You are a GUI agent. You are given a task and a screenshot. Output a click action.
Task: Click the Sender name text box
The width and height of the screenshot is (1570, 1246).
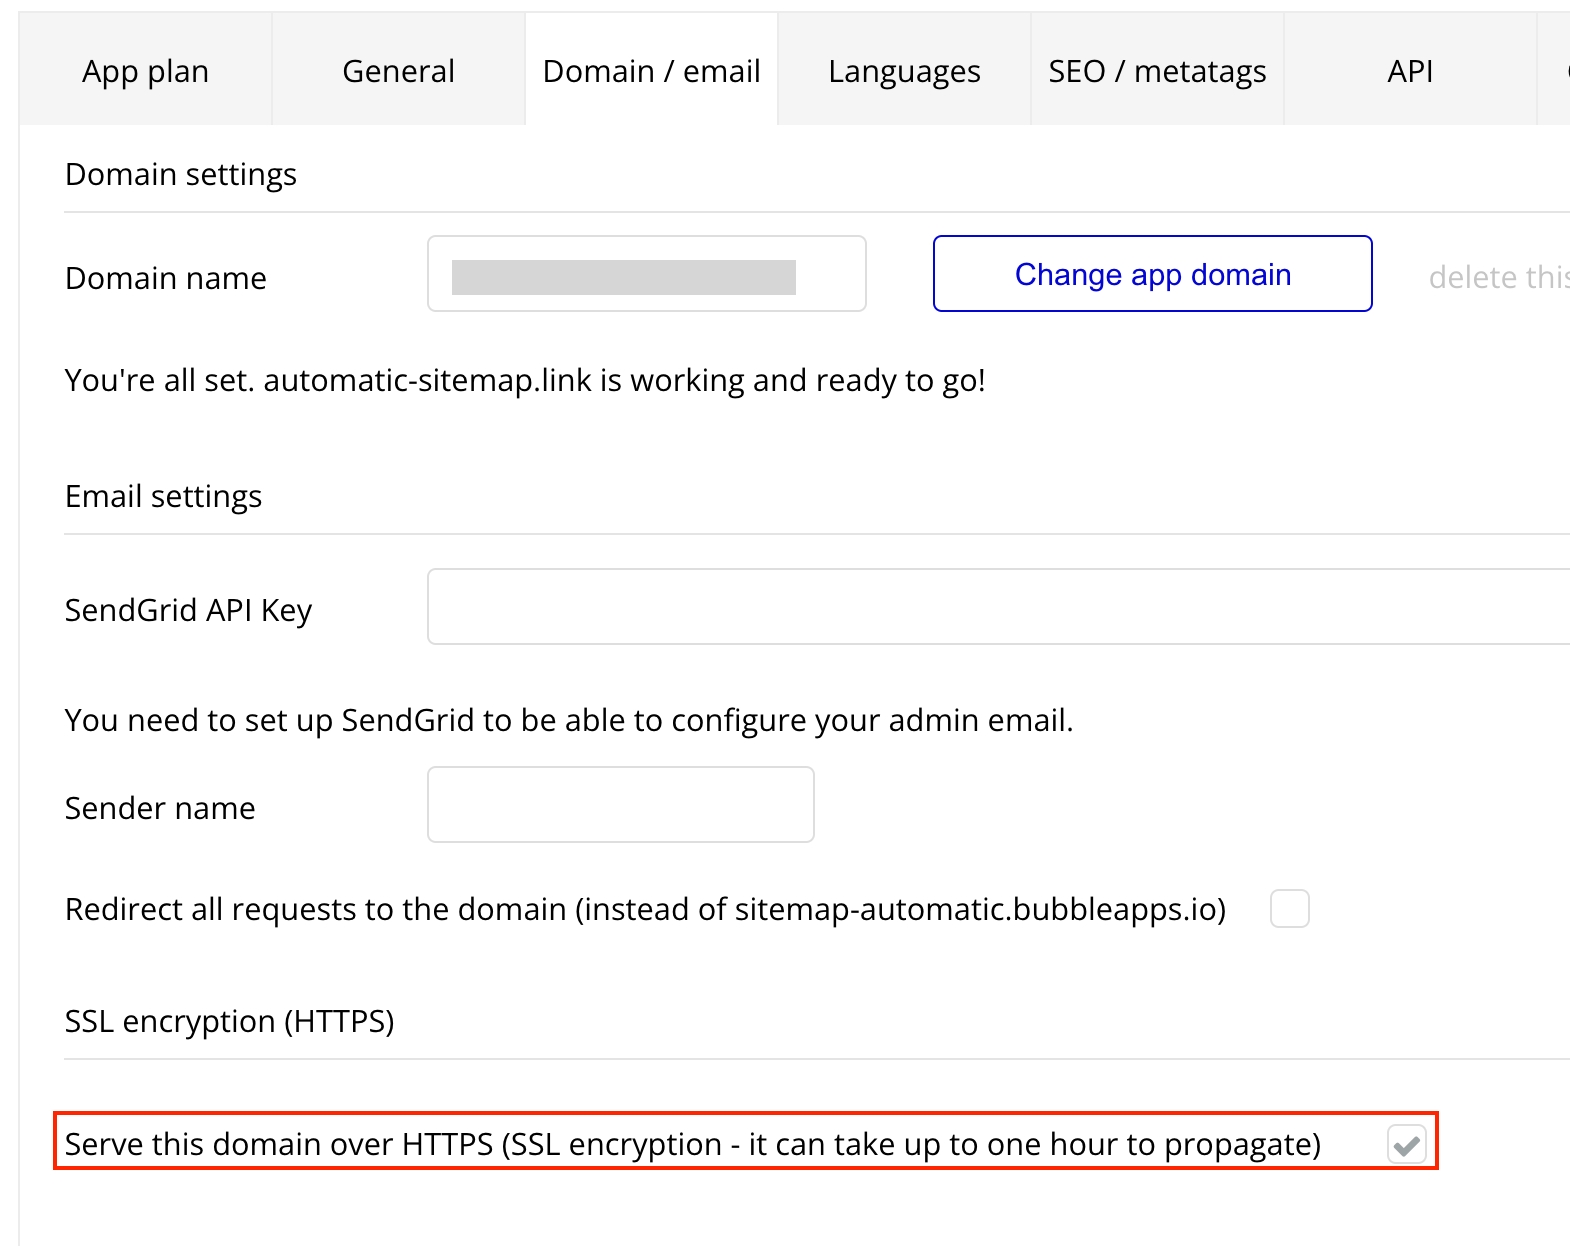coord(620,805)
